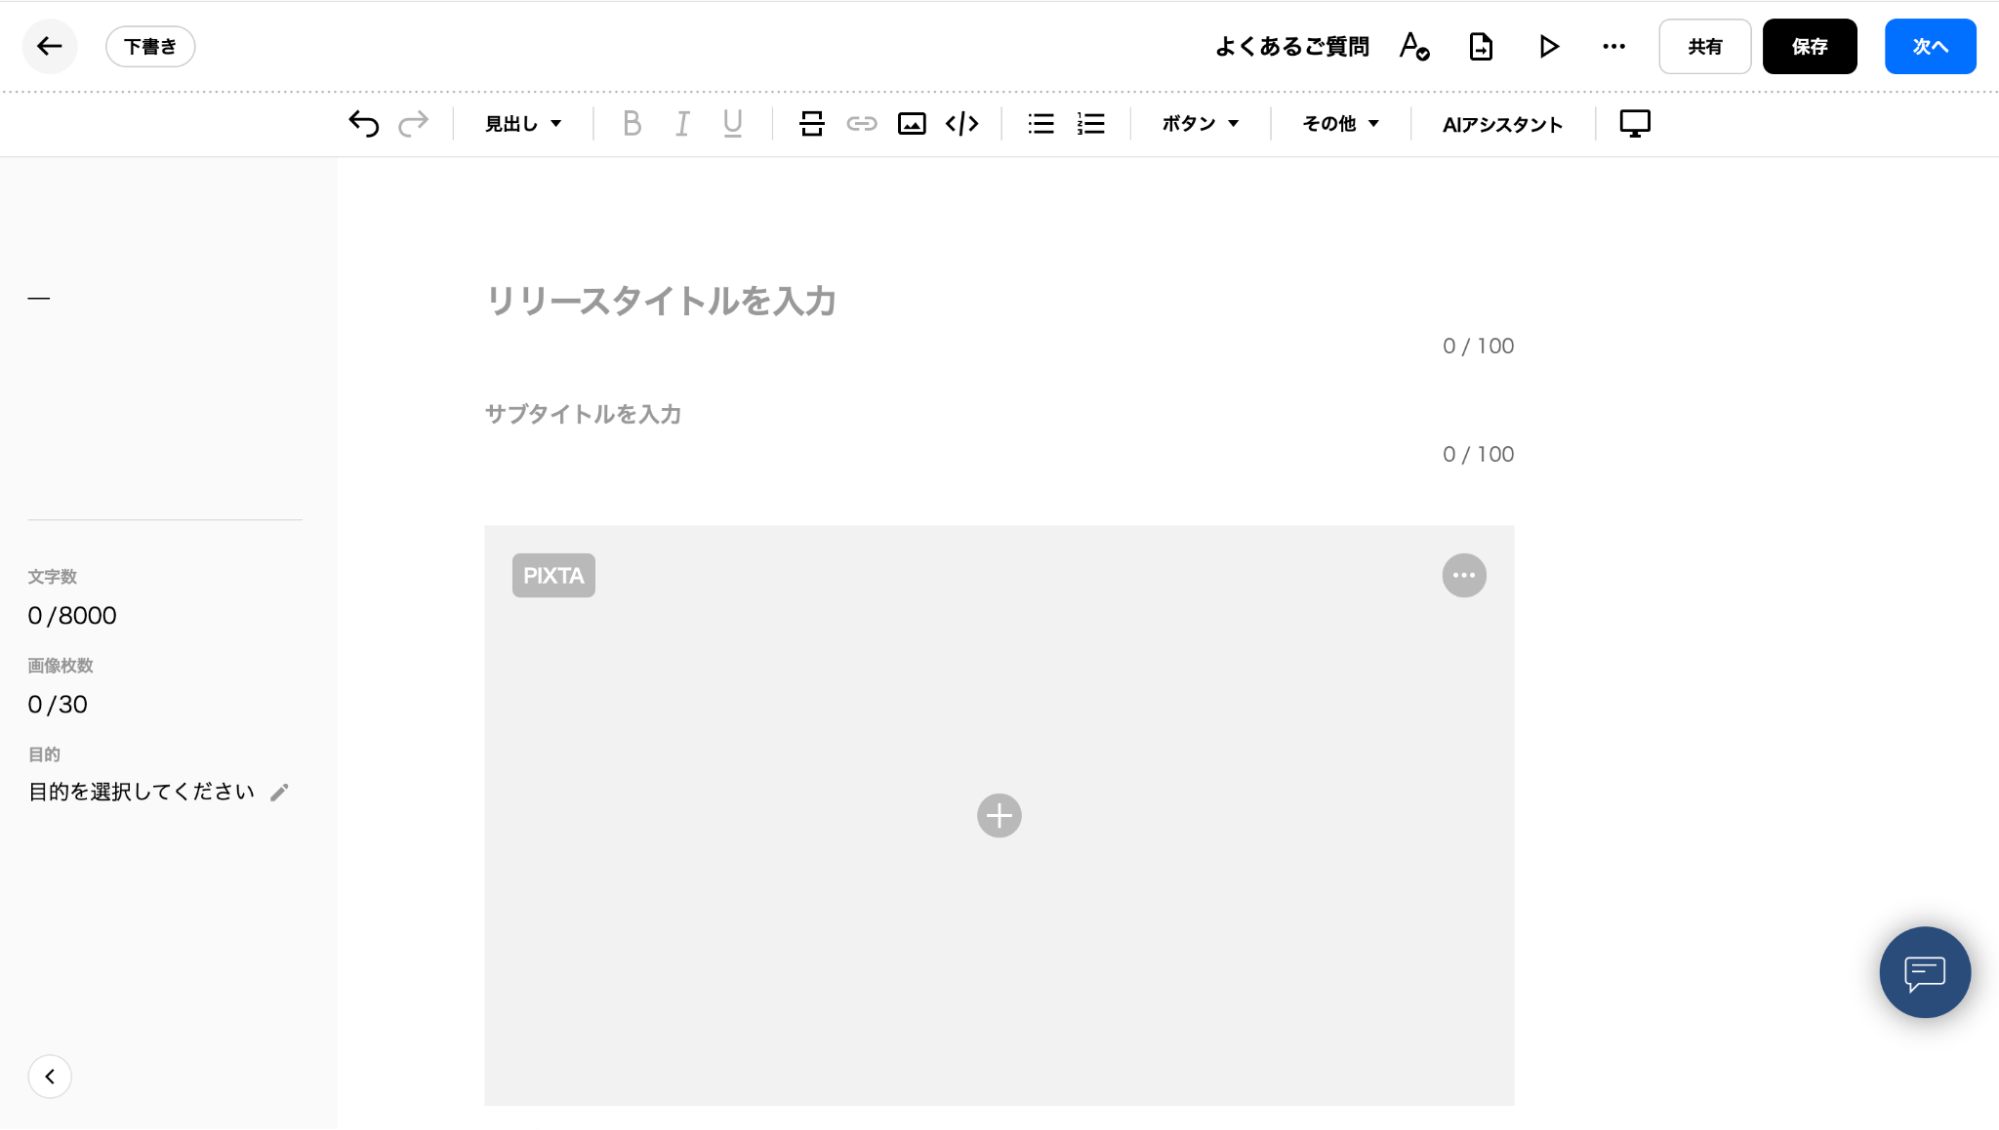Click the black 保存 save button
1999x1130 pixels.
1809,47
